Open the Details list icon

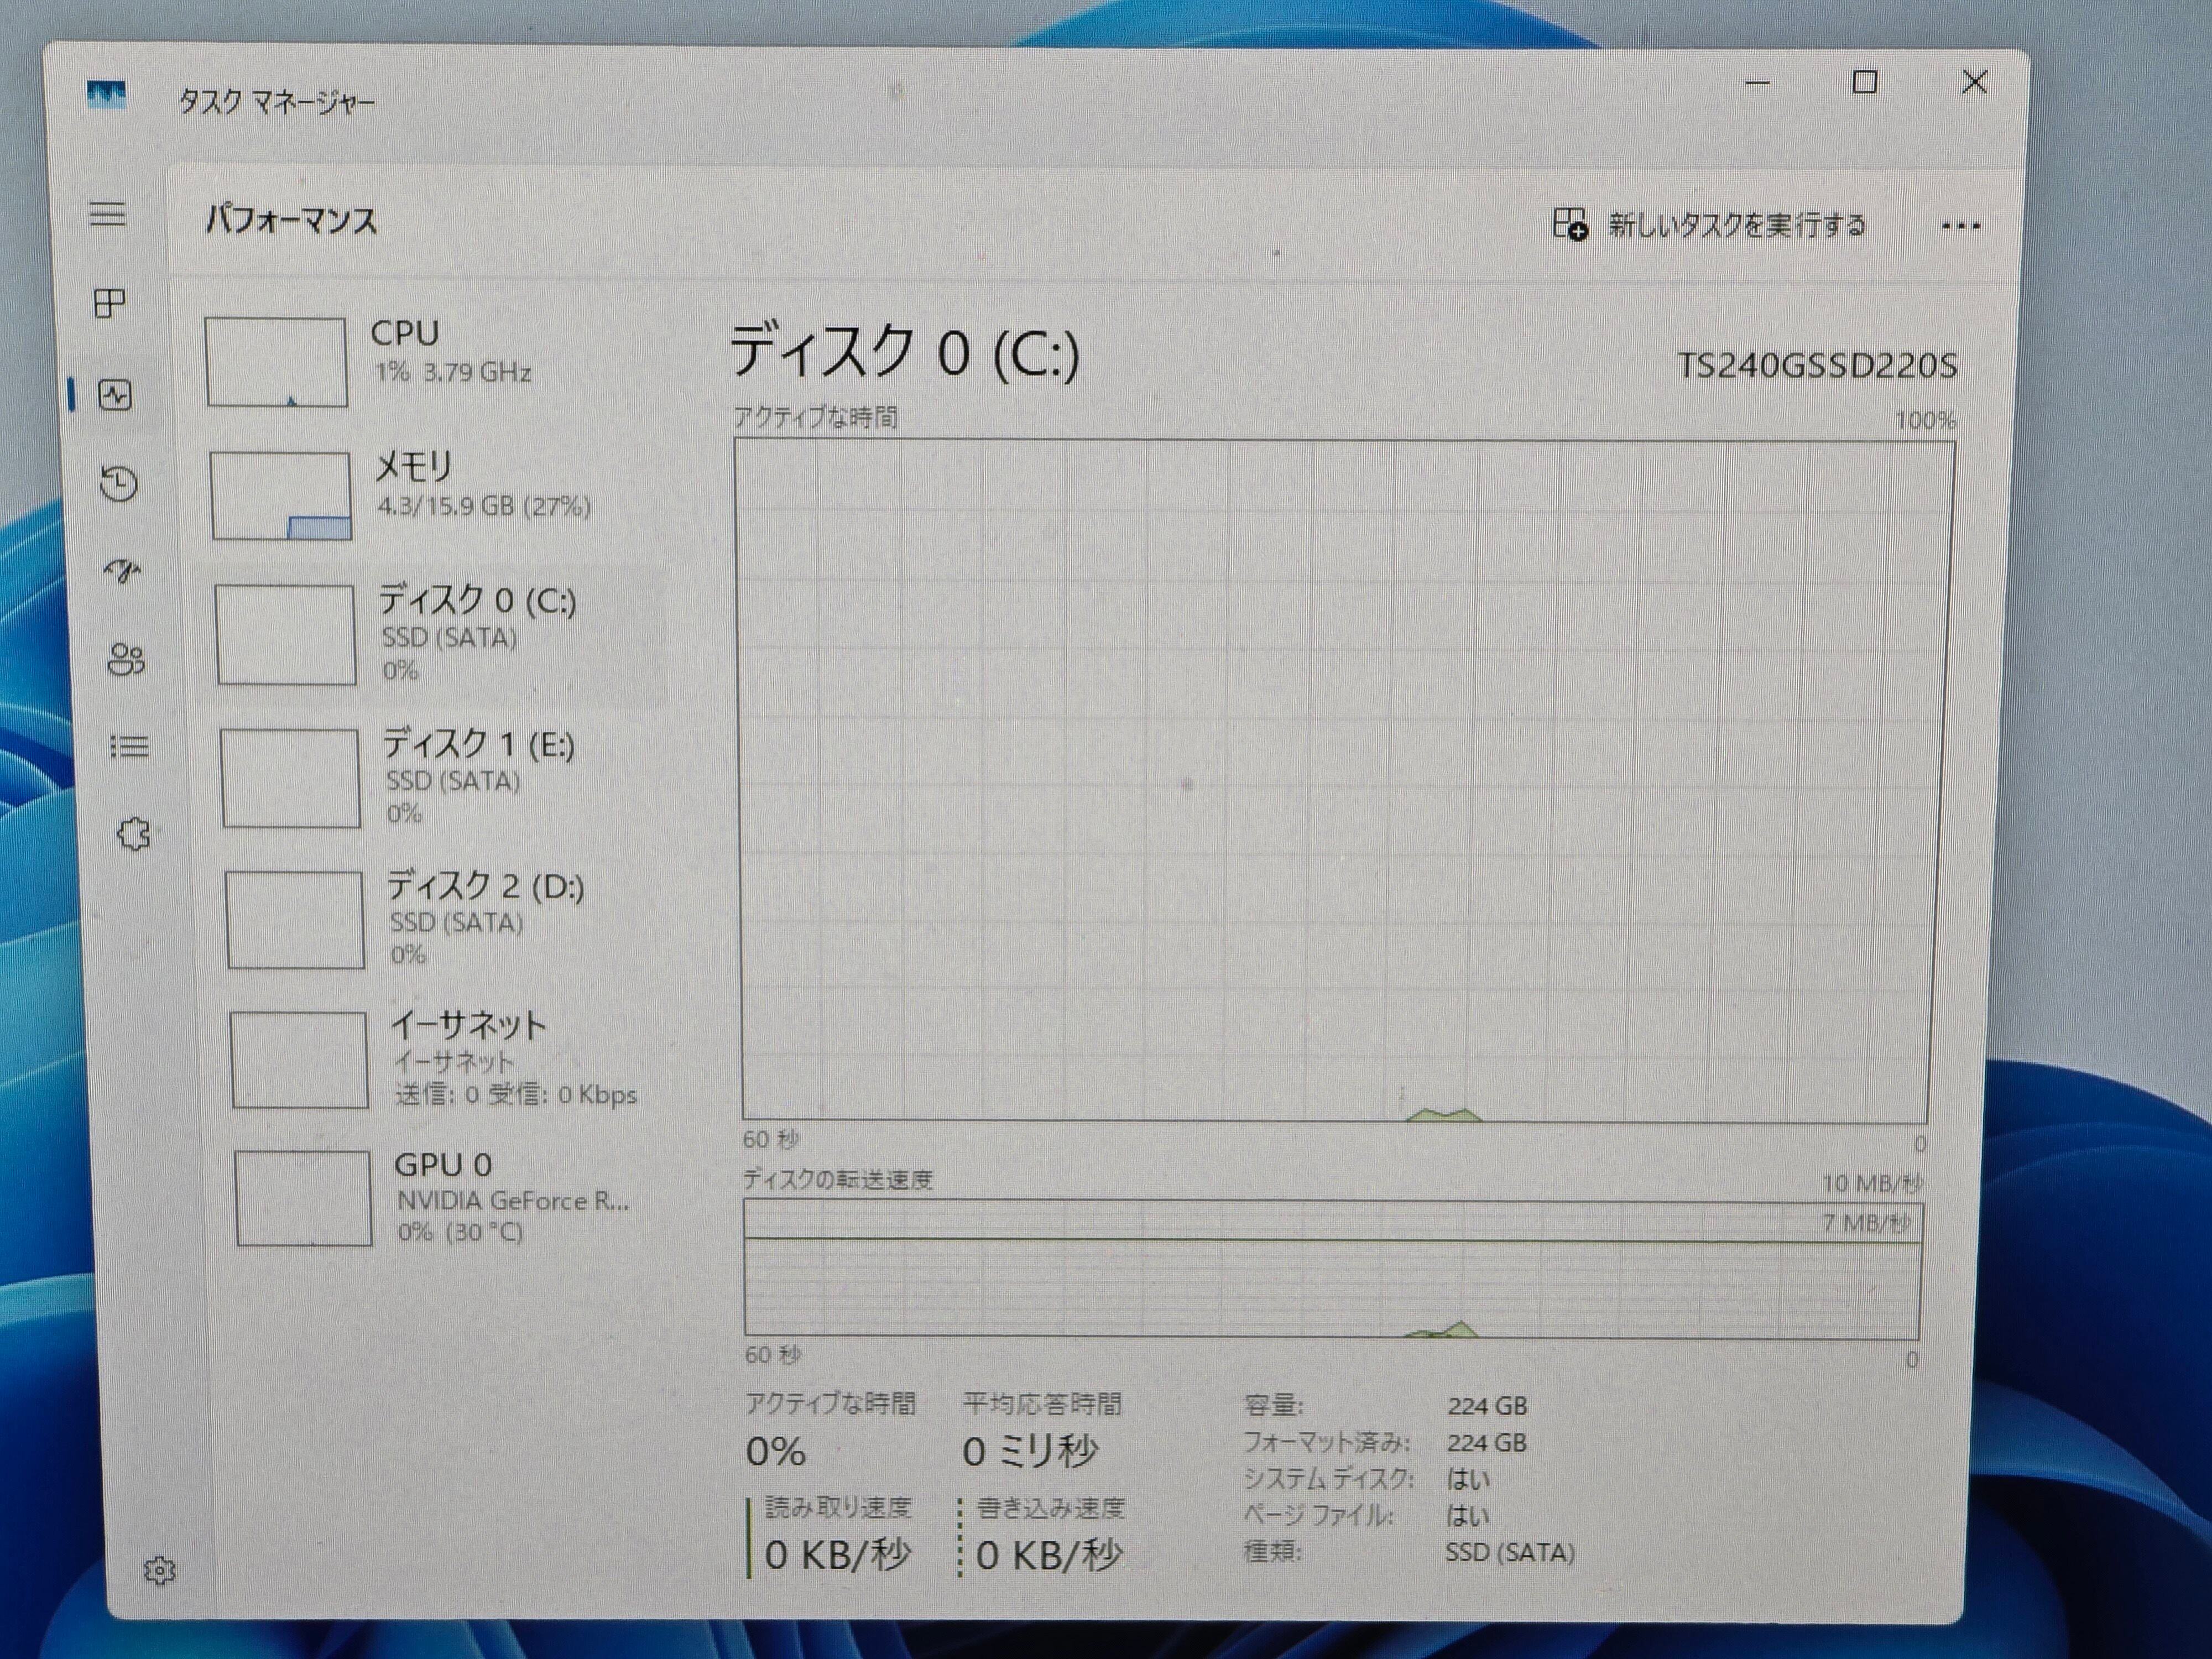pyautogui.click(x=129, y=746)
